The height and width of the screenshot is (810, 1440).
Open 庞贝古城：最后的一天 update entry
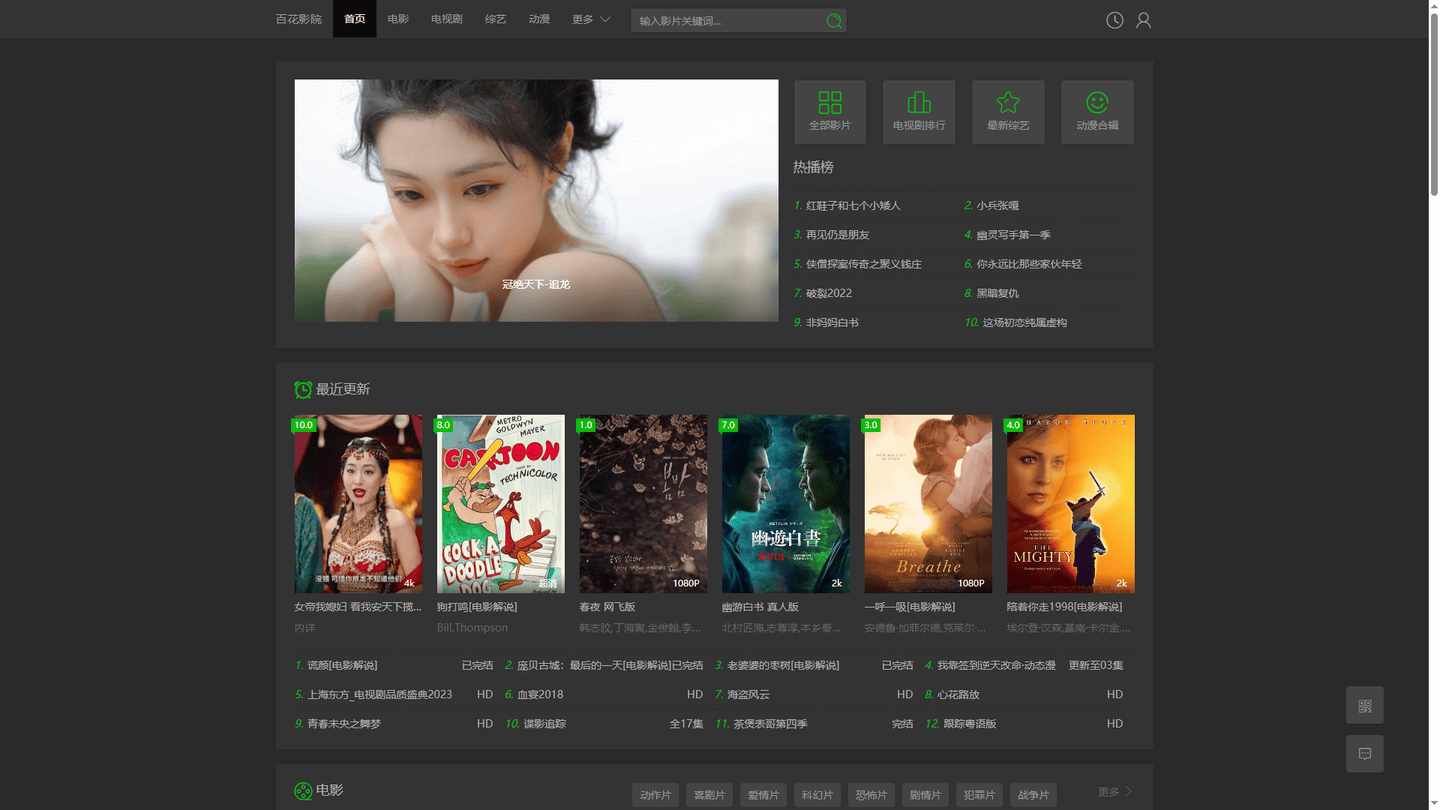[593, 665]
